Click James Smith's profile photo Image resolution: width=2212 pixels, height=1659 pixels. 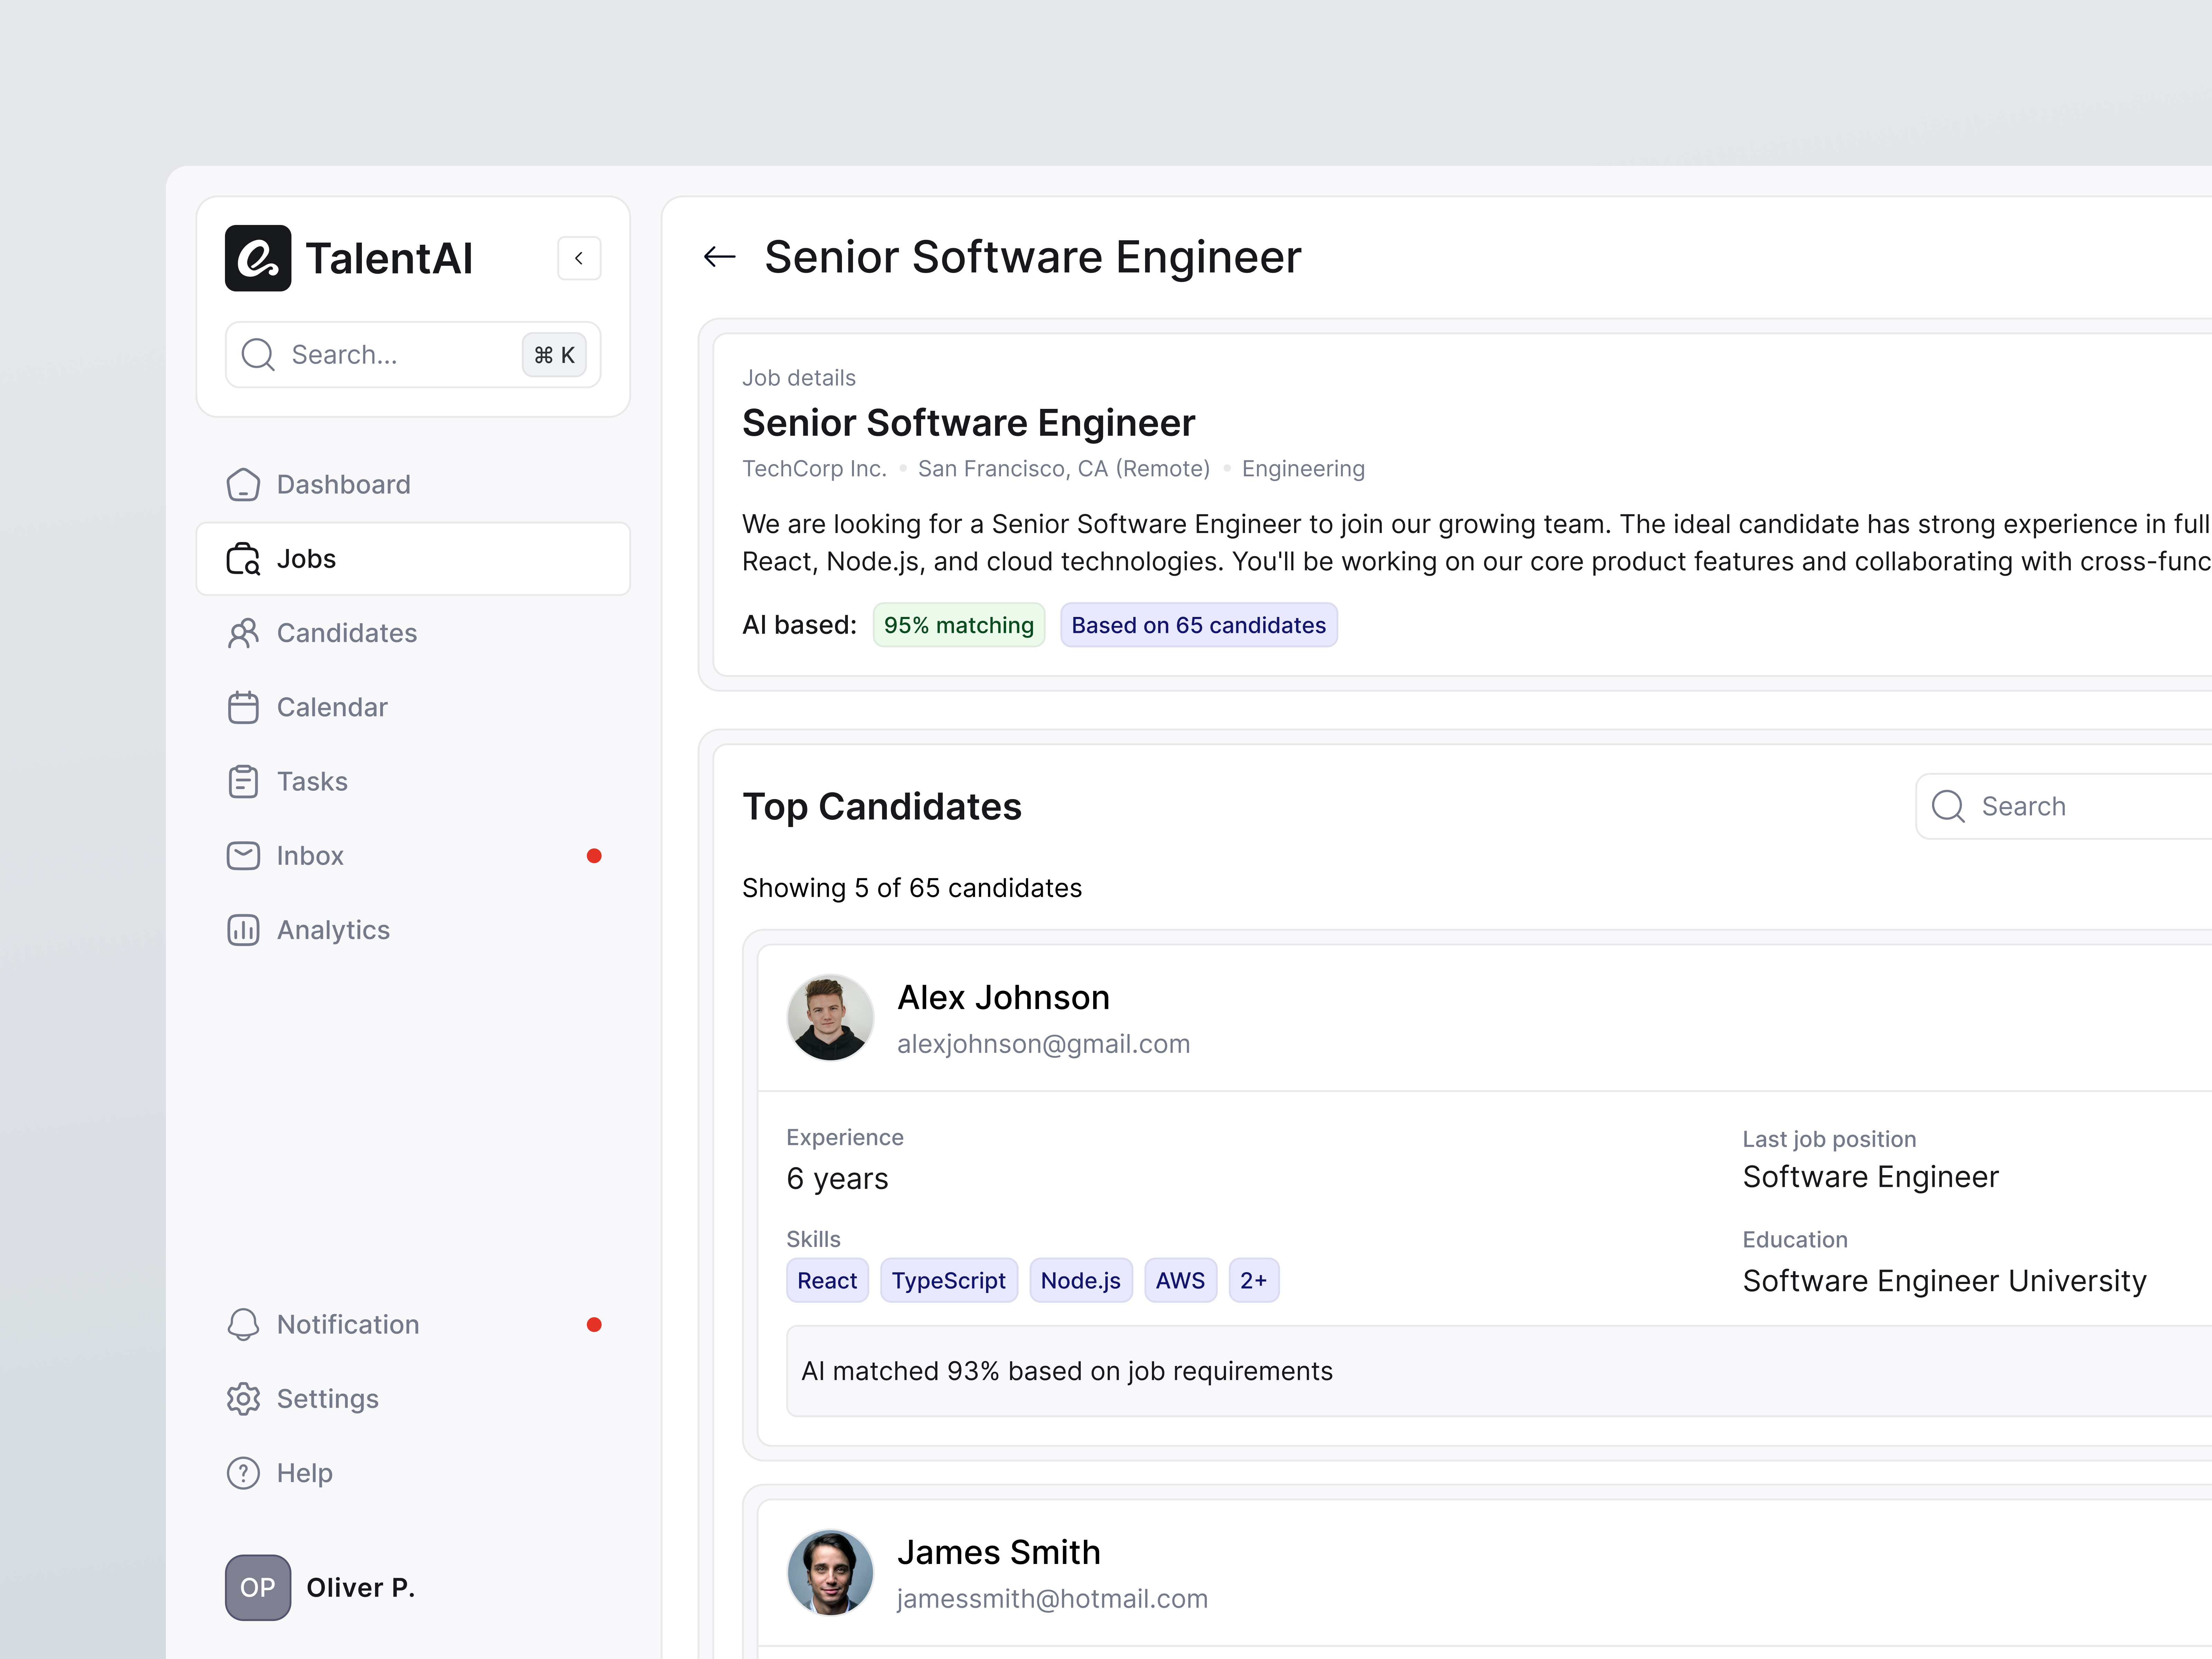[x=830, y=1573]
